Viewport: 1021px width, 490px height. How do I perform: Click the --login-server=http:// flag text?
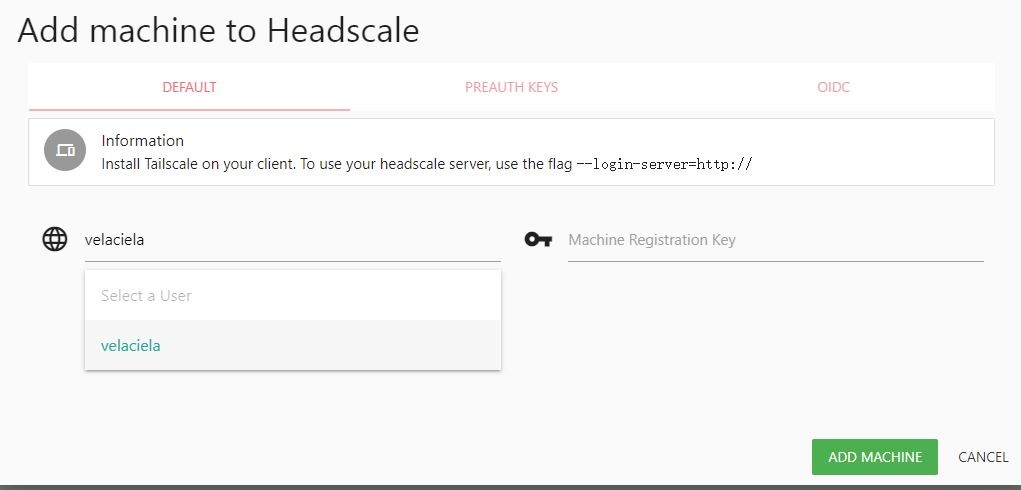coord(664,164)
